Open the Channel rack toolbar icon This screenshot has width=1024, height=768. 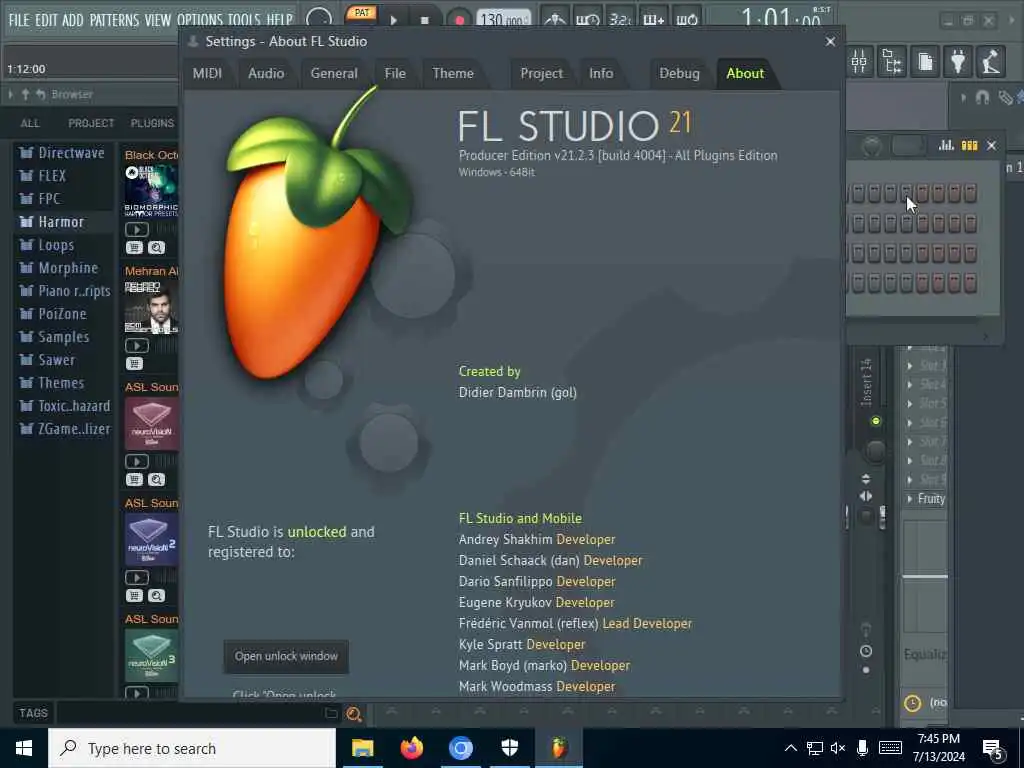[892, 62]
